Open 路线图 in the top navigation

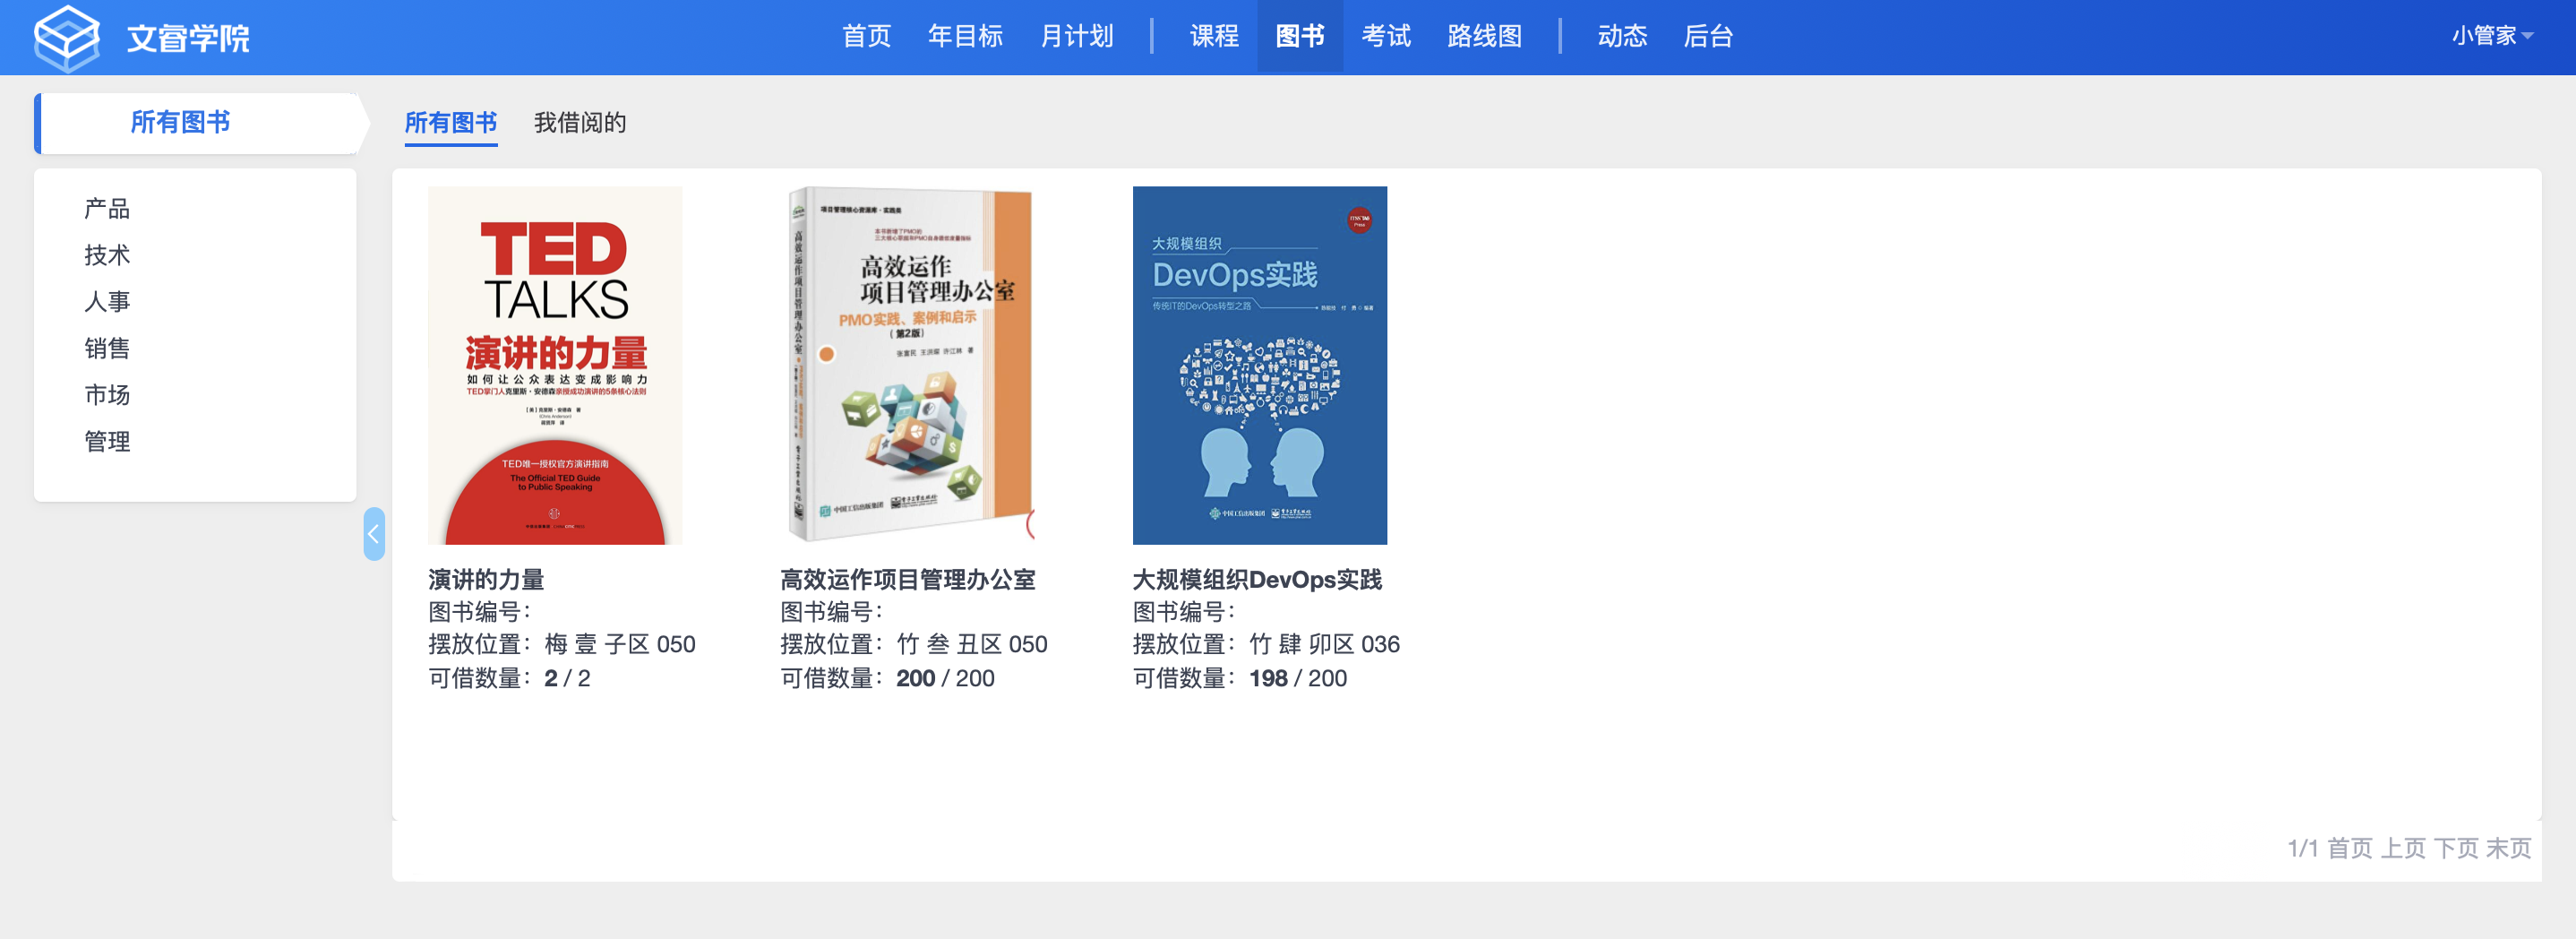click(x=1484, y=37)
